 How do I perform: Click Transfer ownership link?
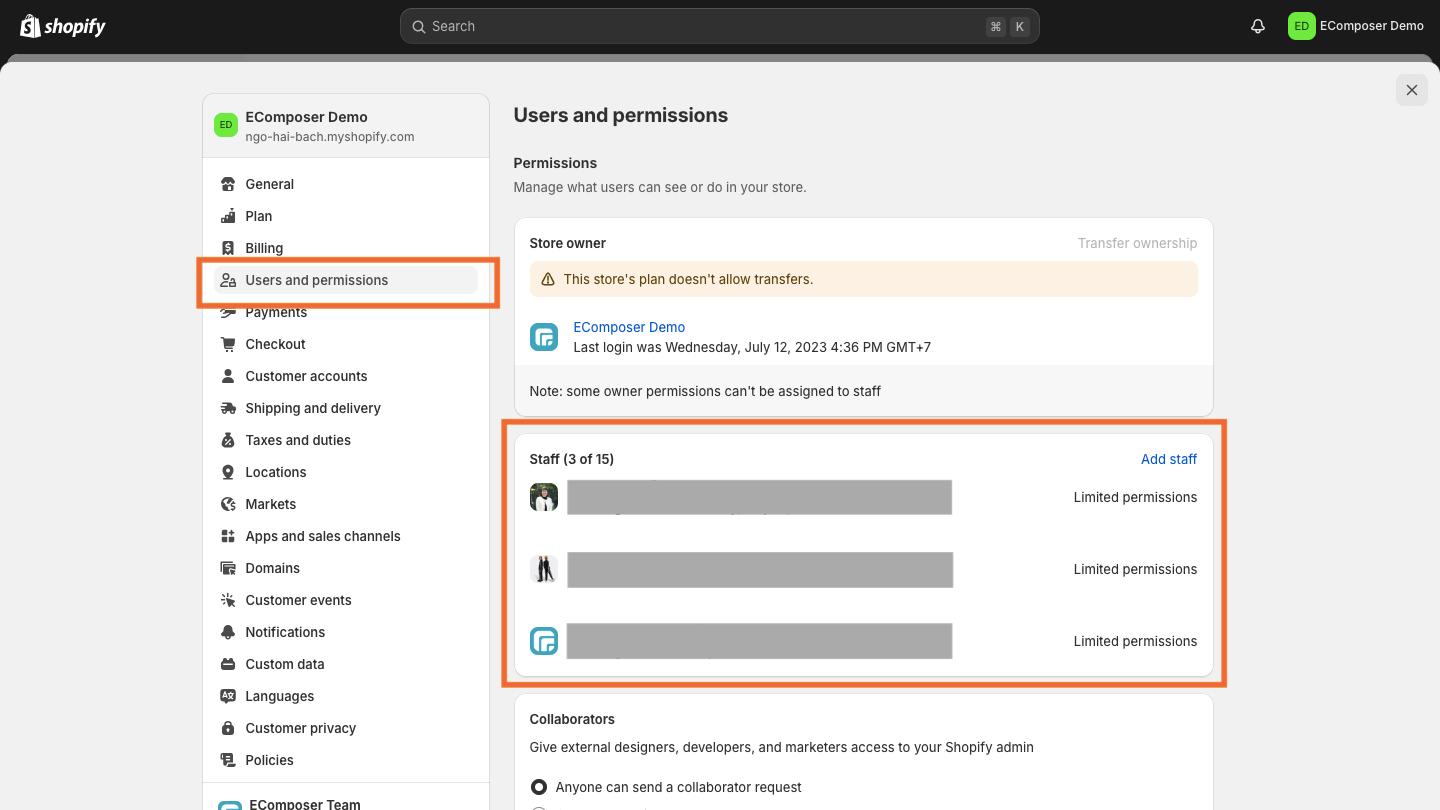(x=1137, y=243)
